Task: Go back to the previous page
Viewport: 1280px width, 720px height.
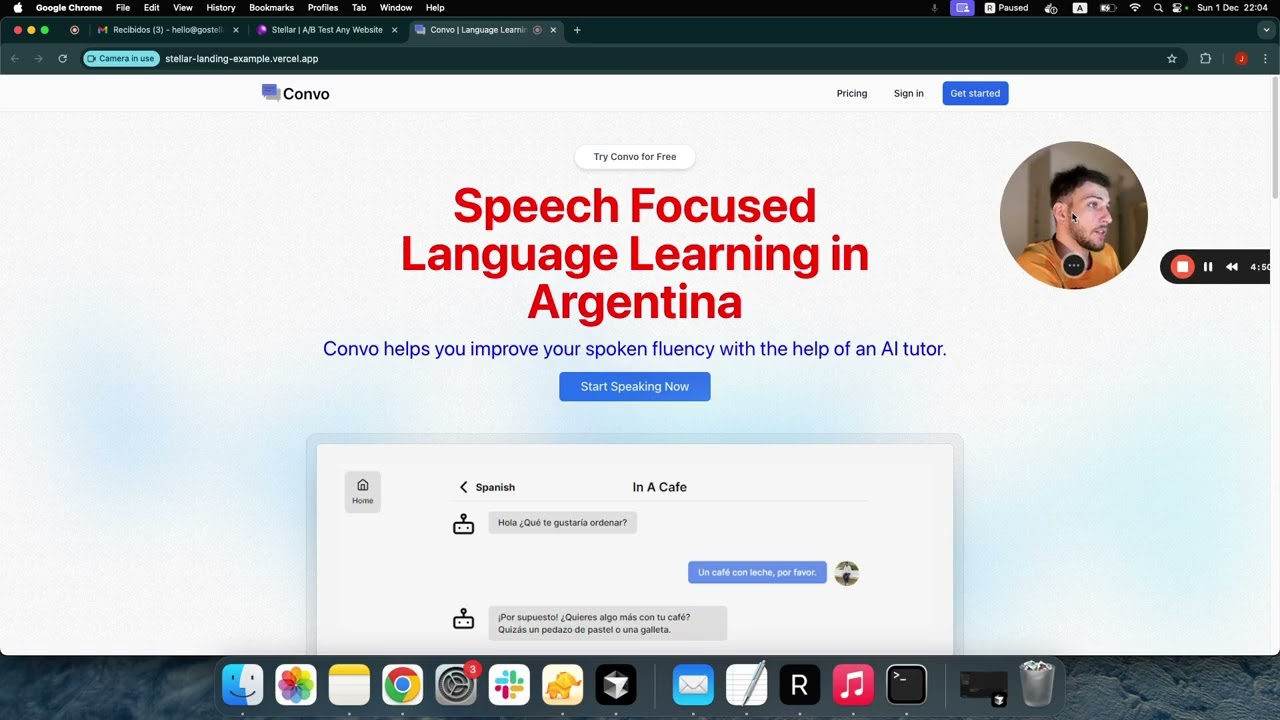Action: pyautogui.click(x=14, y=59)
